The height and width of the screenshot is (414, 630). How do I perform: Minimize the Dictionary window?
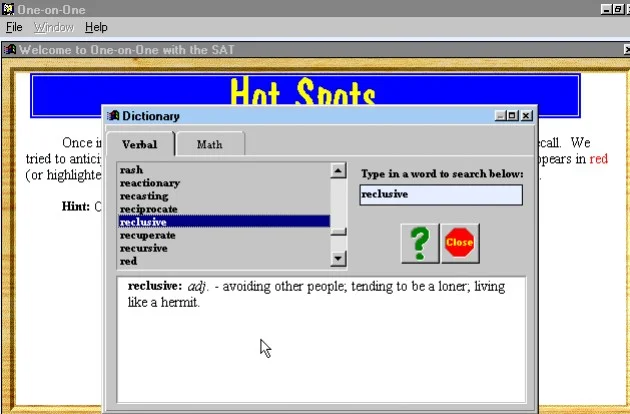point(500,116)
